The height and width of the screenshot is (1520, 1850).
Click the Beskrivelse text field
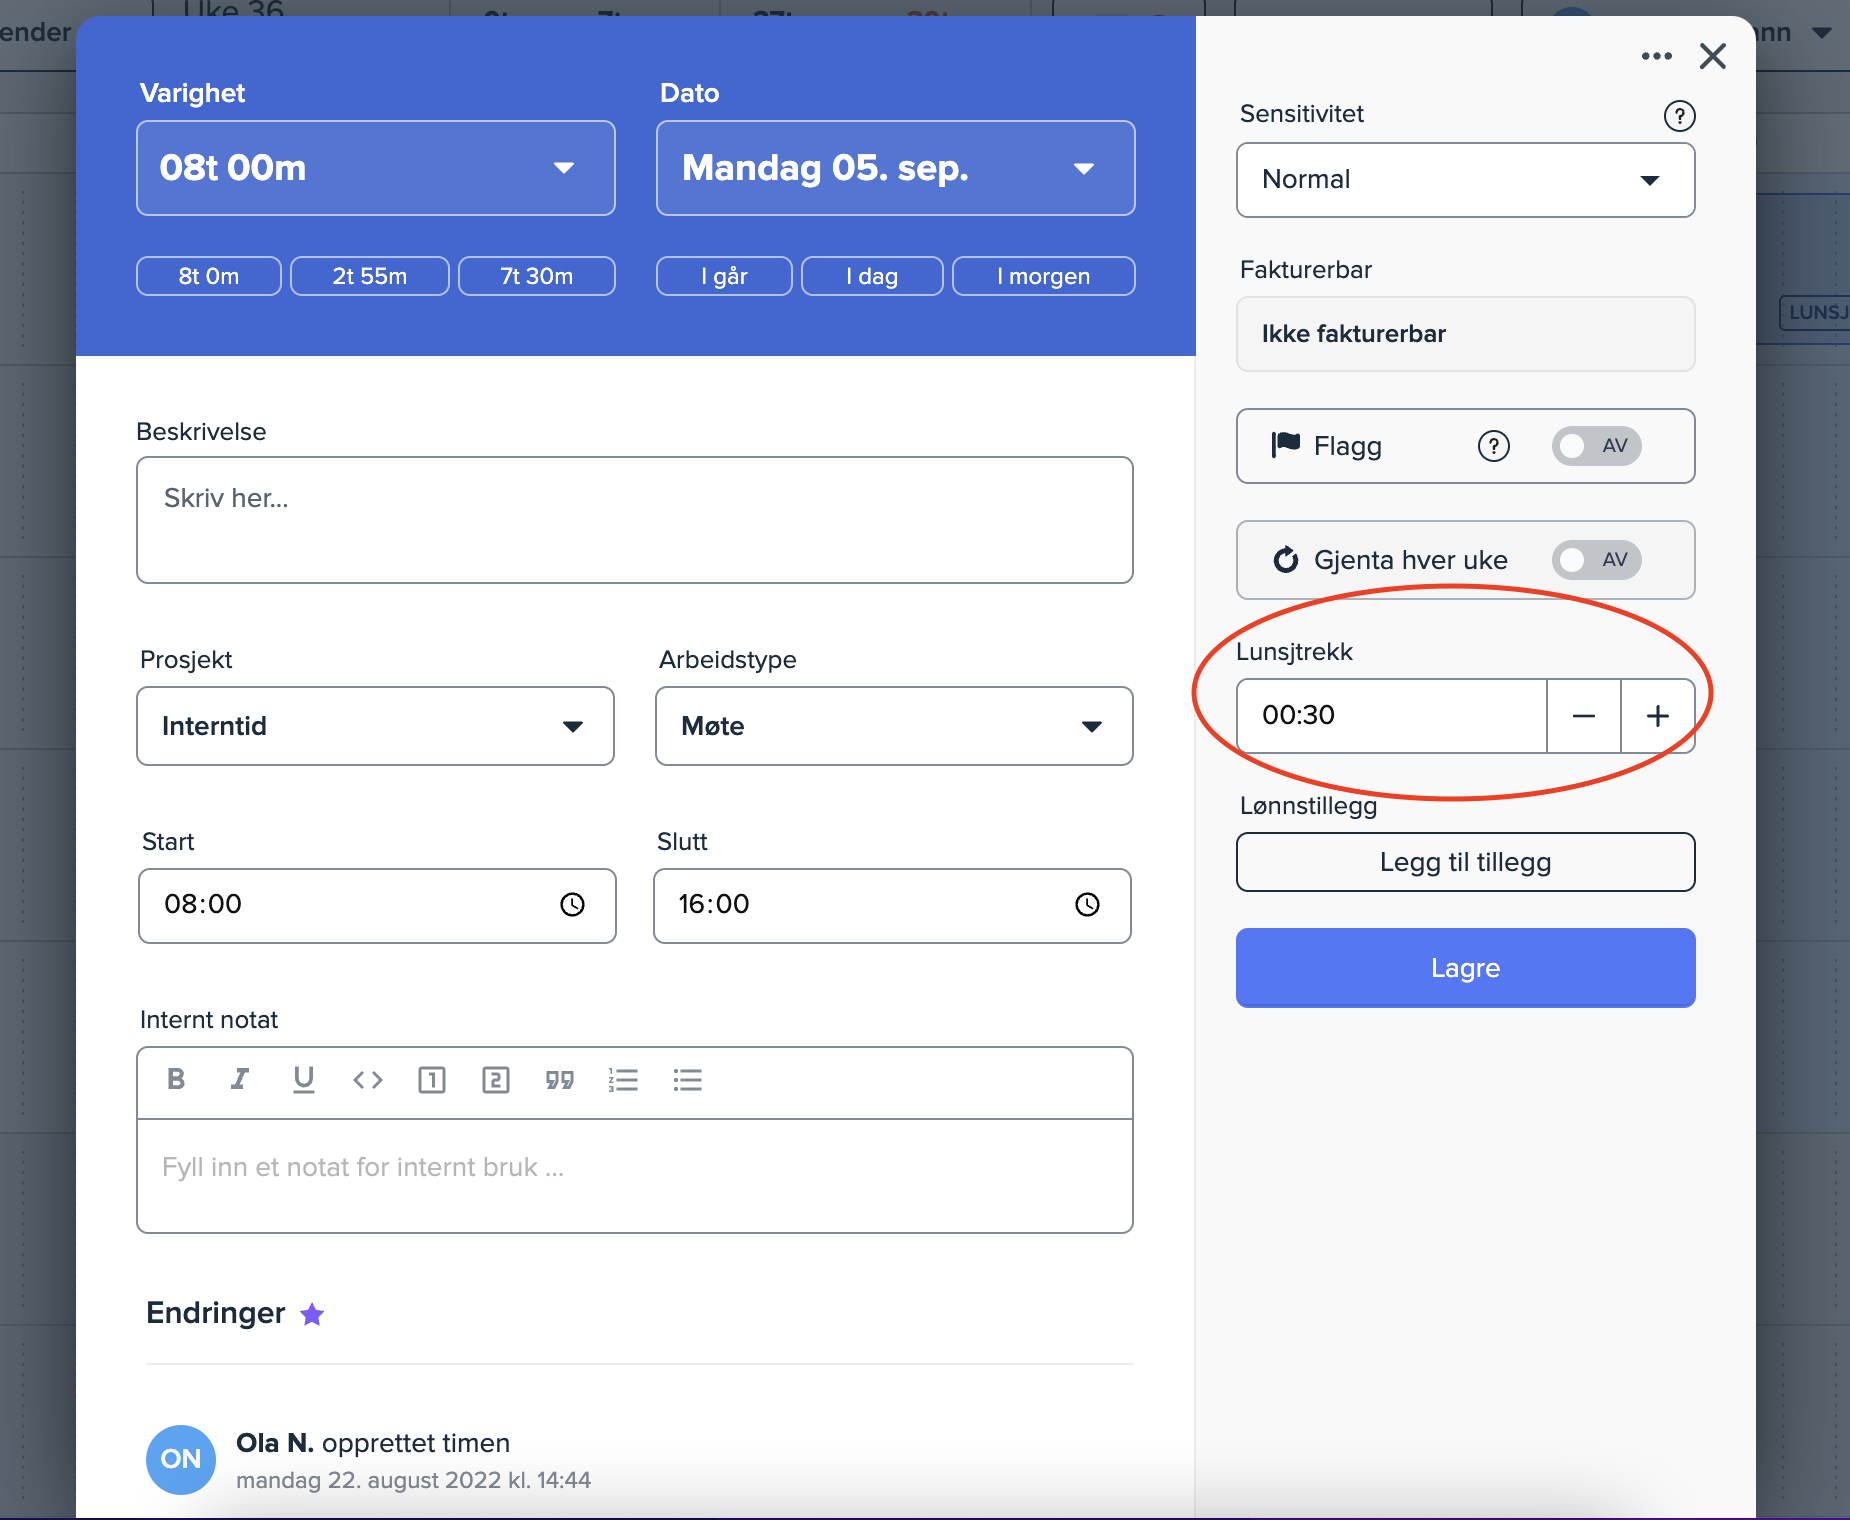tap(634, 520)
